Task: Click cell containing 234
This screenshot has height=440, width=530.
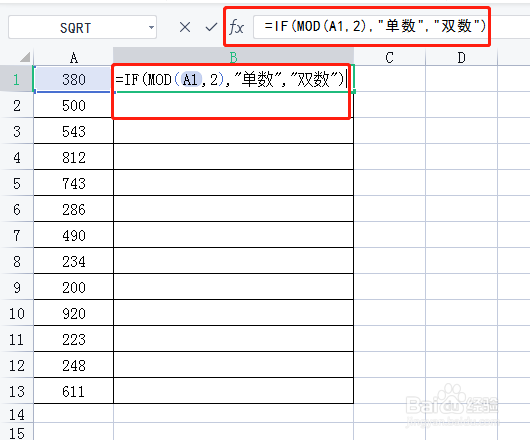Action: point(73,261)
